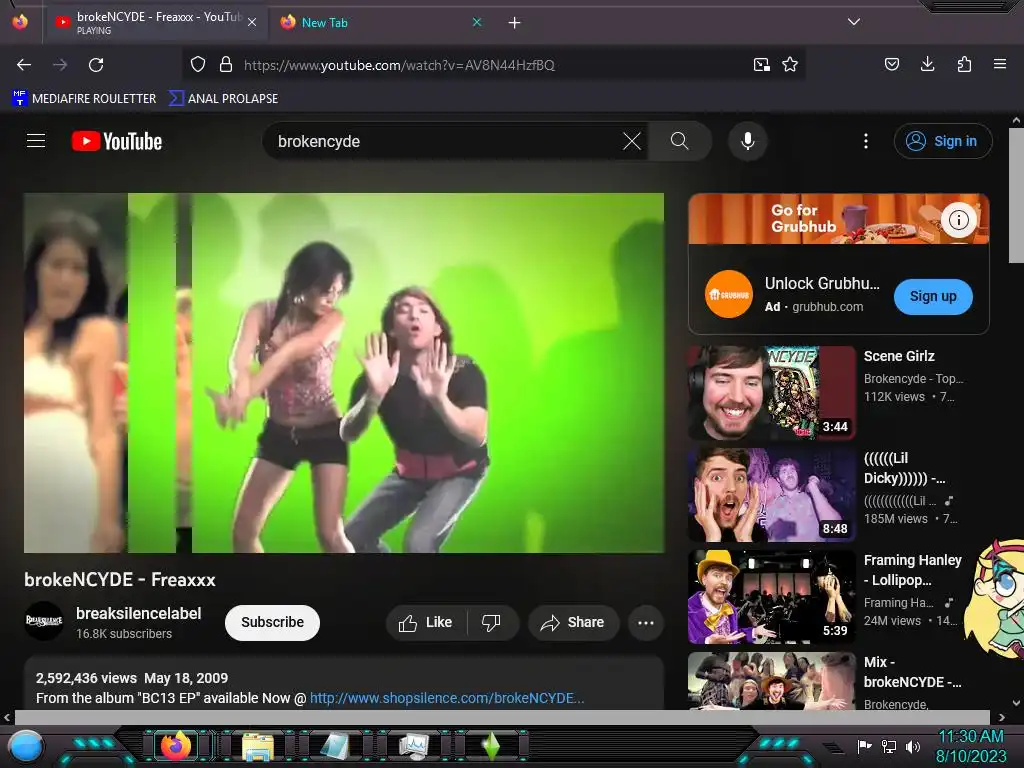
Task: Start voice search with microphone icon
Action: point(748,141)
